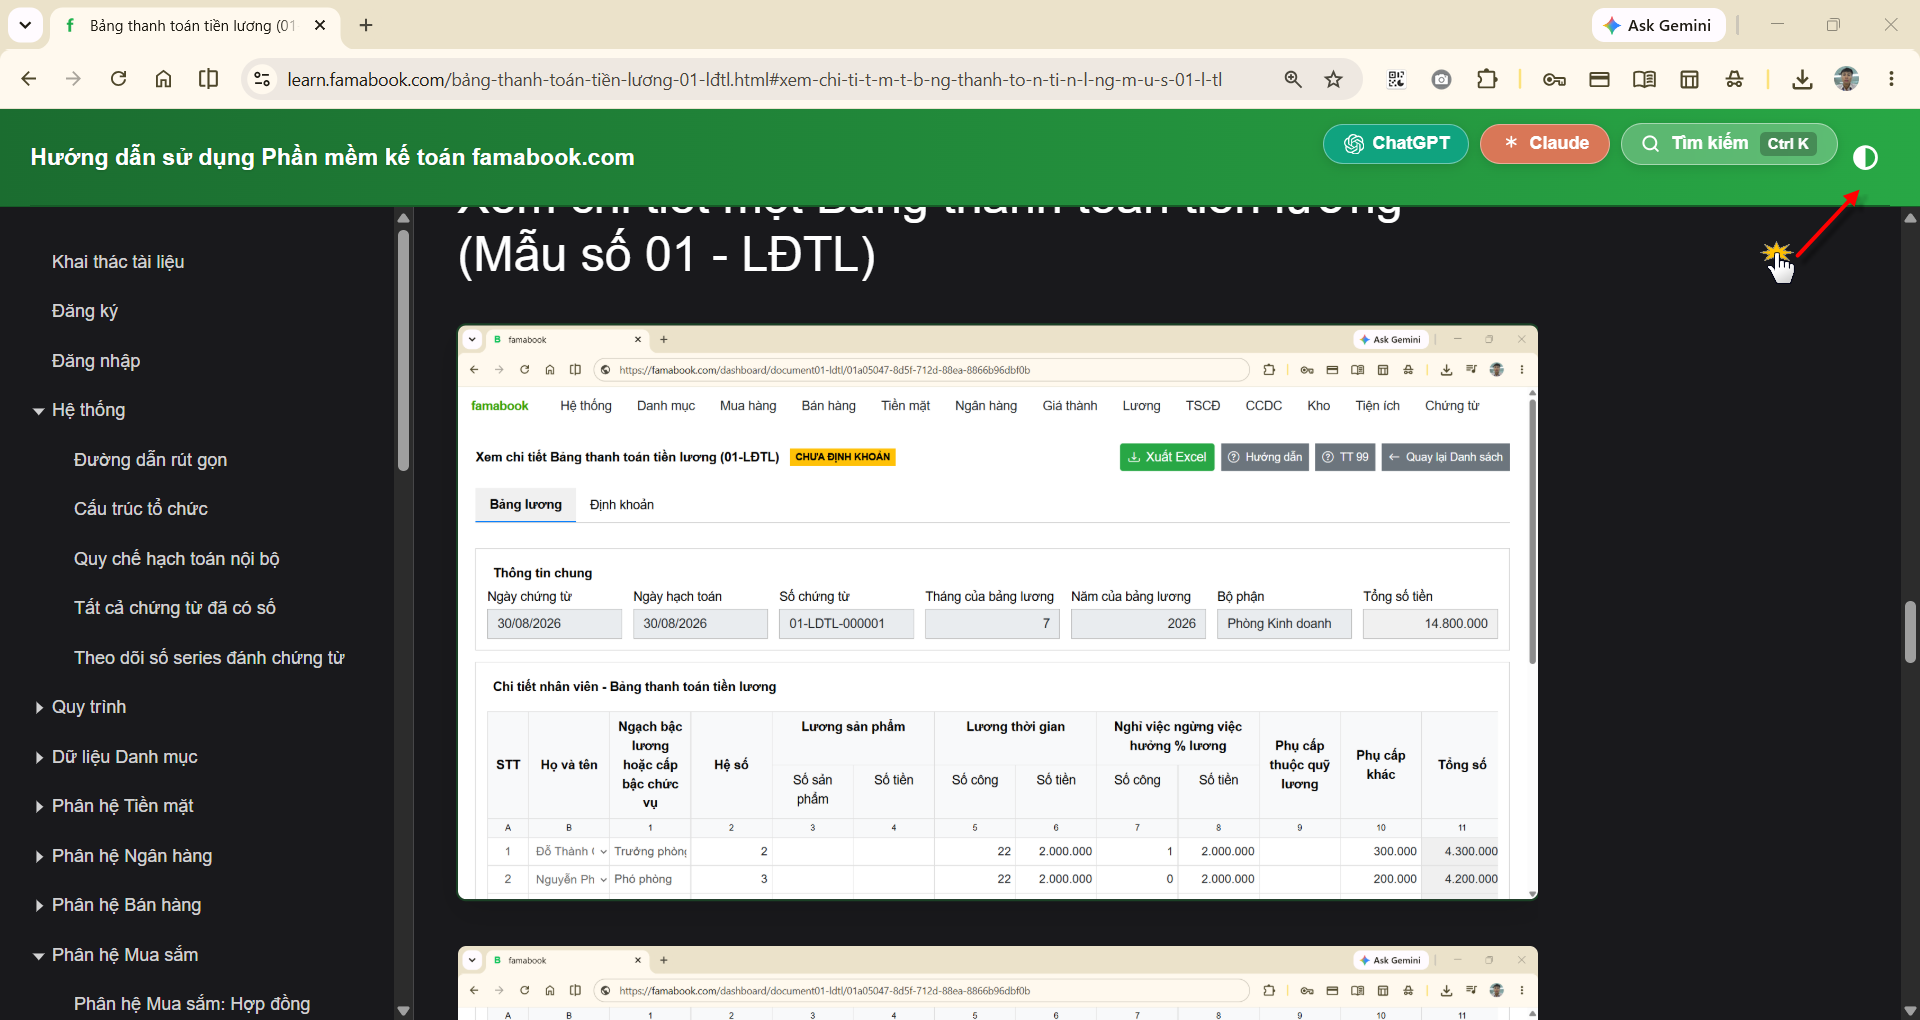
Task: Open a new browser tab
Action: click(366, 25)
